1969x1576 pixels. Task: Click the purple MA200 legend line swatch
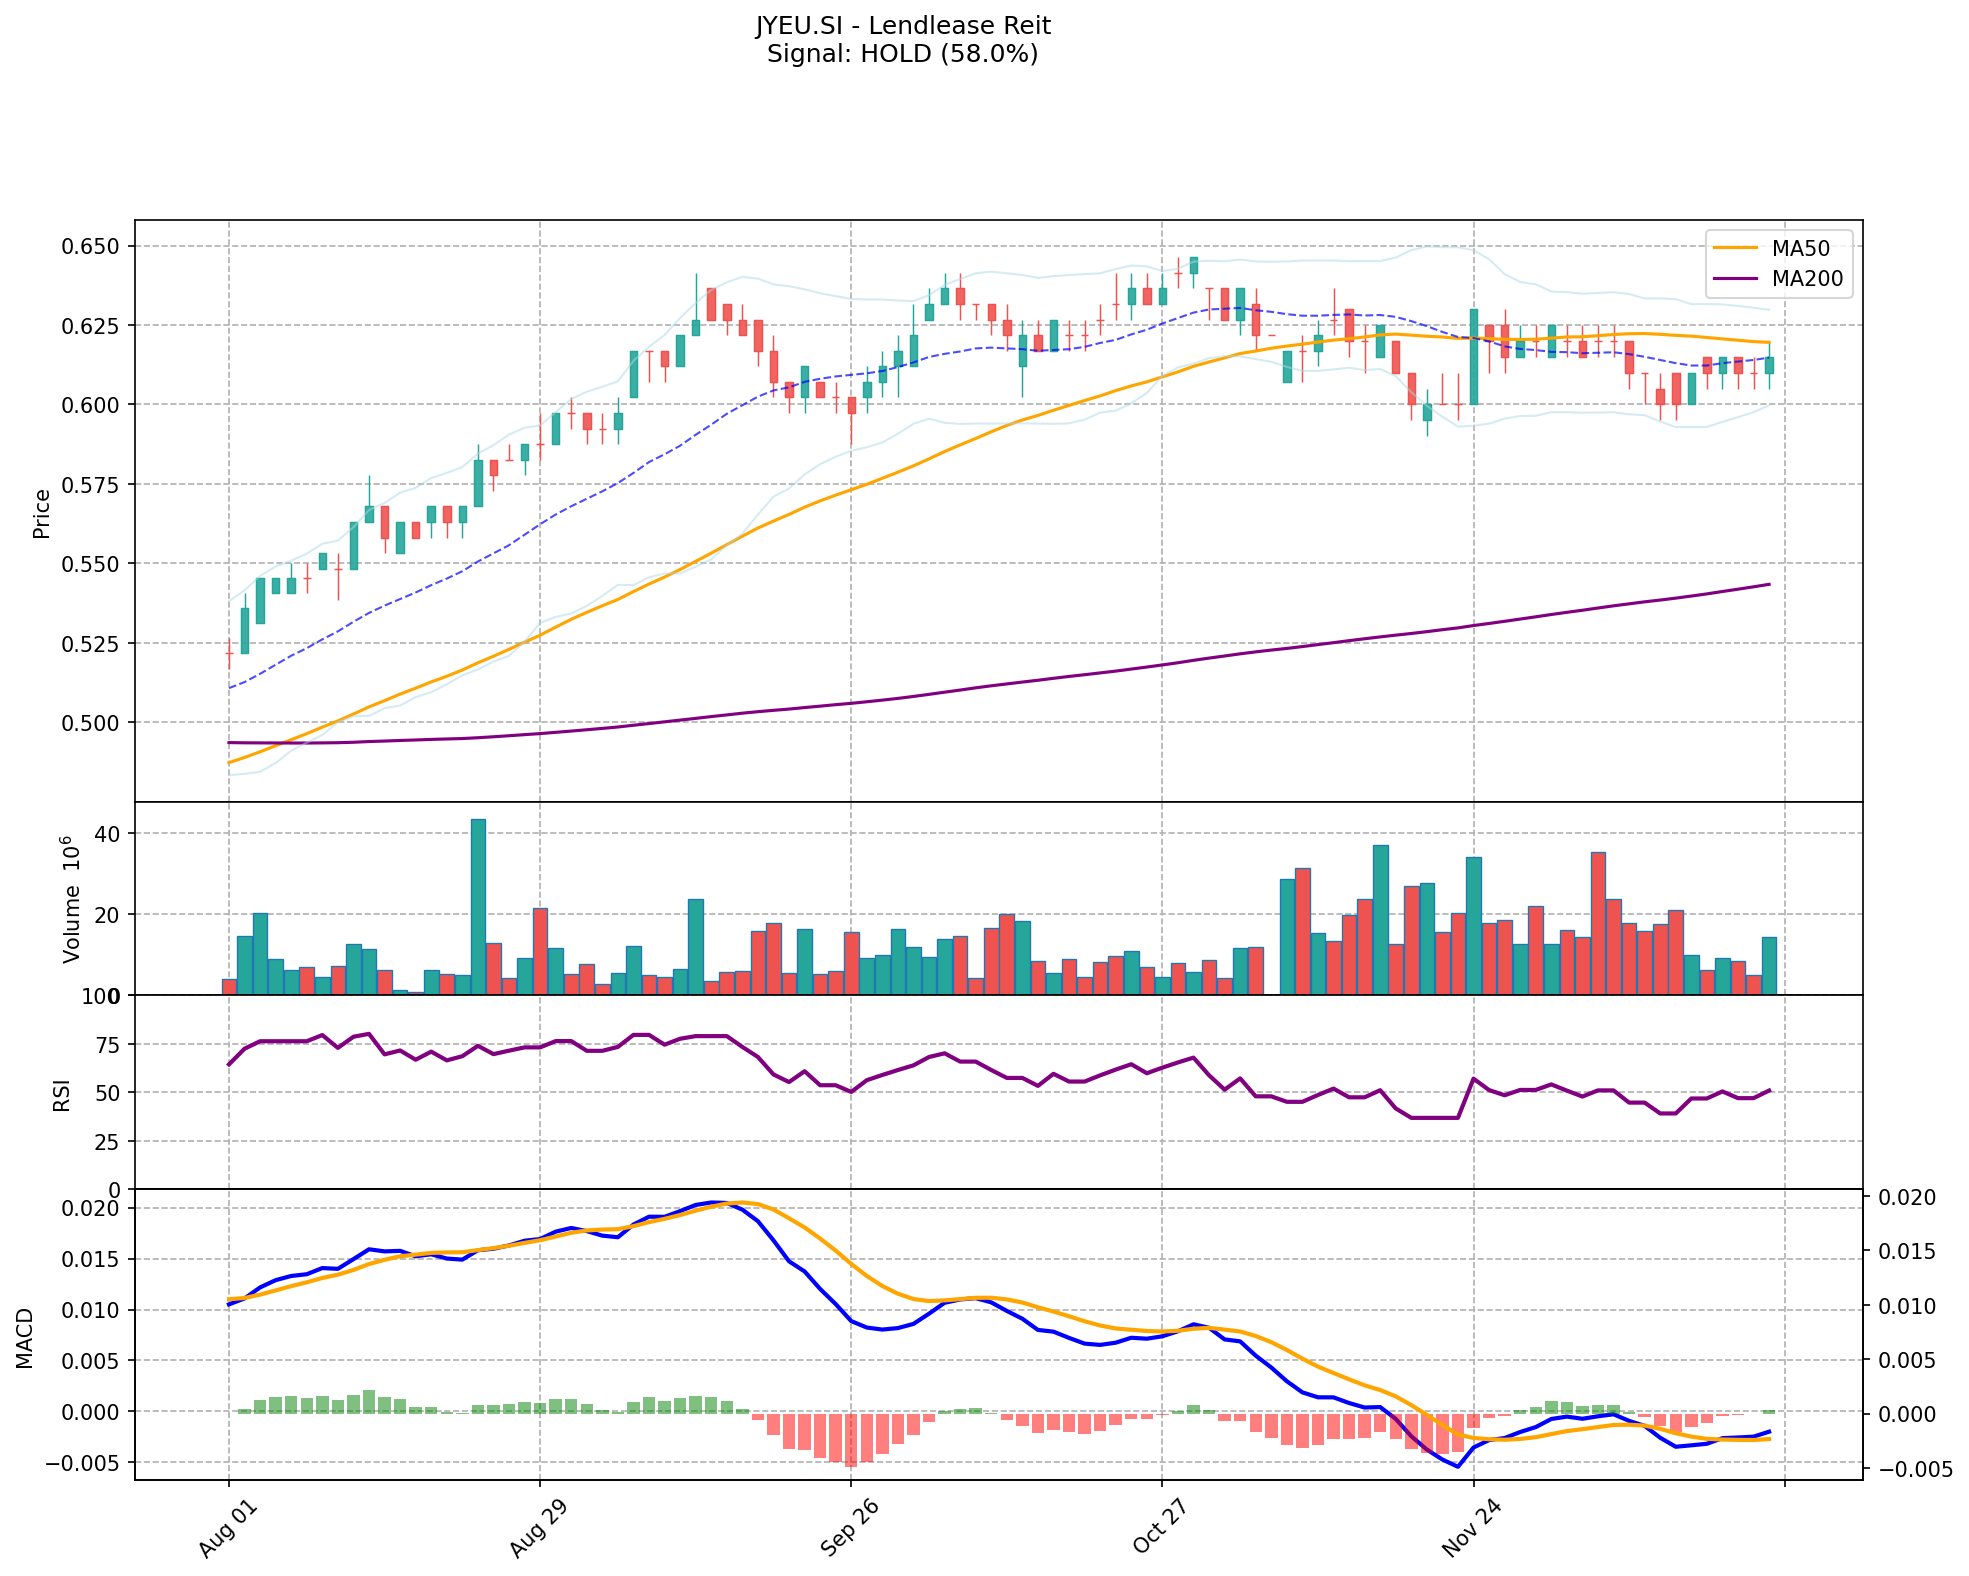point(1735,279)
